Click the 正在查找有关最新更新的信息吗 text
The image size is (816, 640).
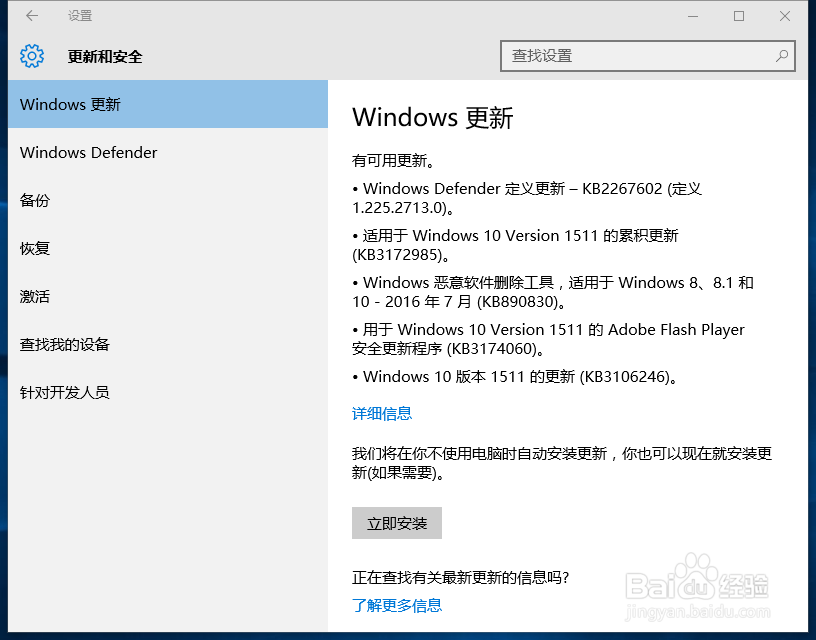pyautogui.click(x=461, y=577)
